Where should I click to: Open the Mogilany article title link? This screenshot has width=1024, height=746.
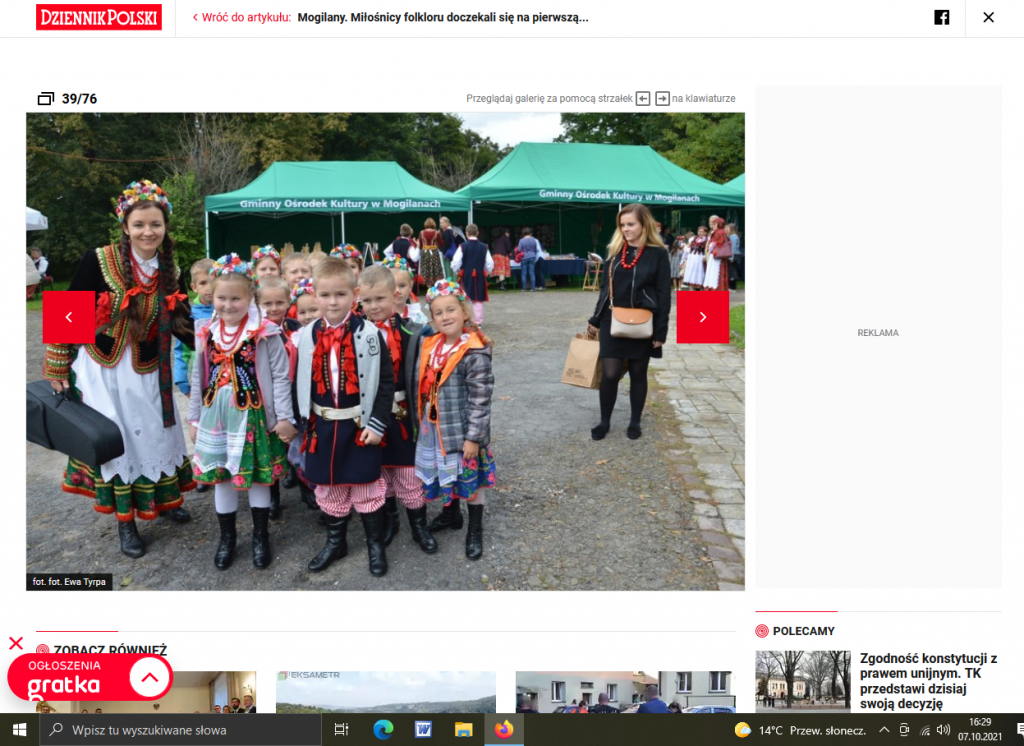pyautogui.click(x=443, y=17)
